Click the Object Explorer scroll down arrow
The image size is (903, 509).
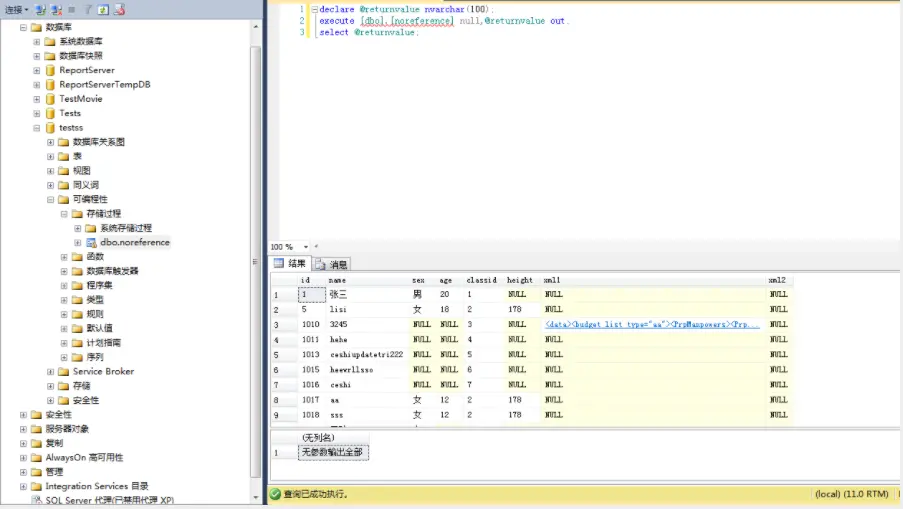click(x=256, y=499)
